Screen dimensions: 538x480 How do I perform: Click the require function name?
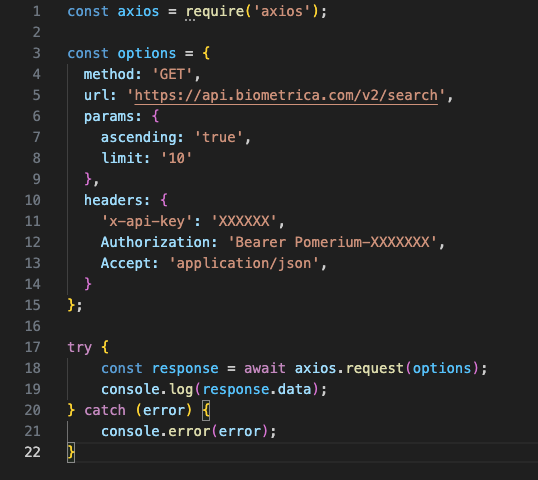pyautogui.click(x=215, y=12)
